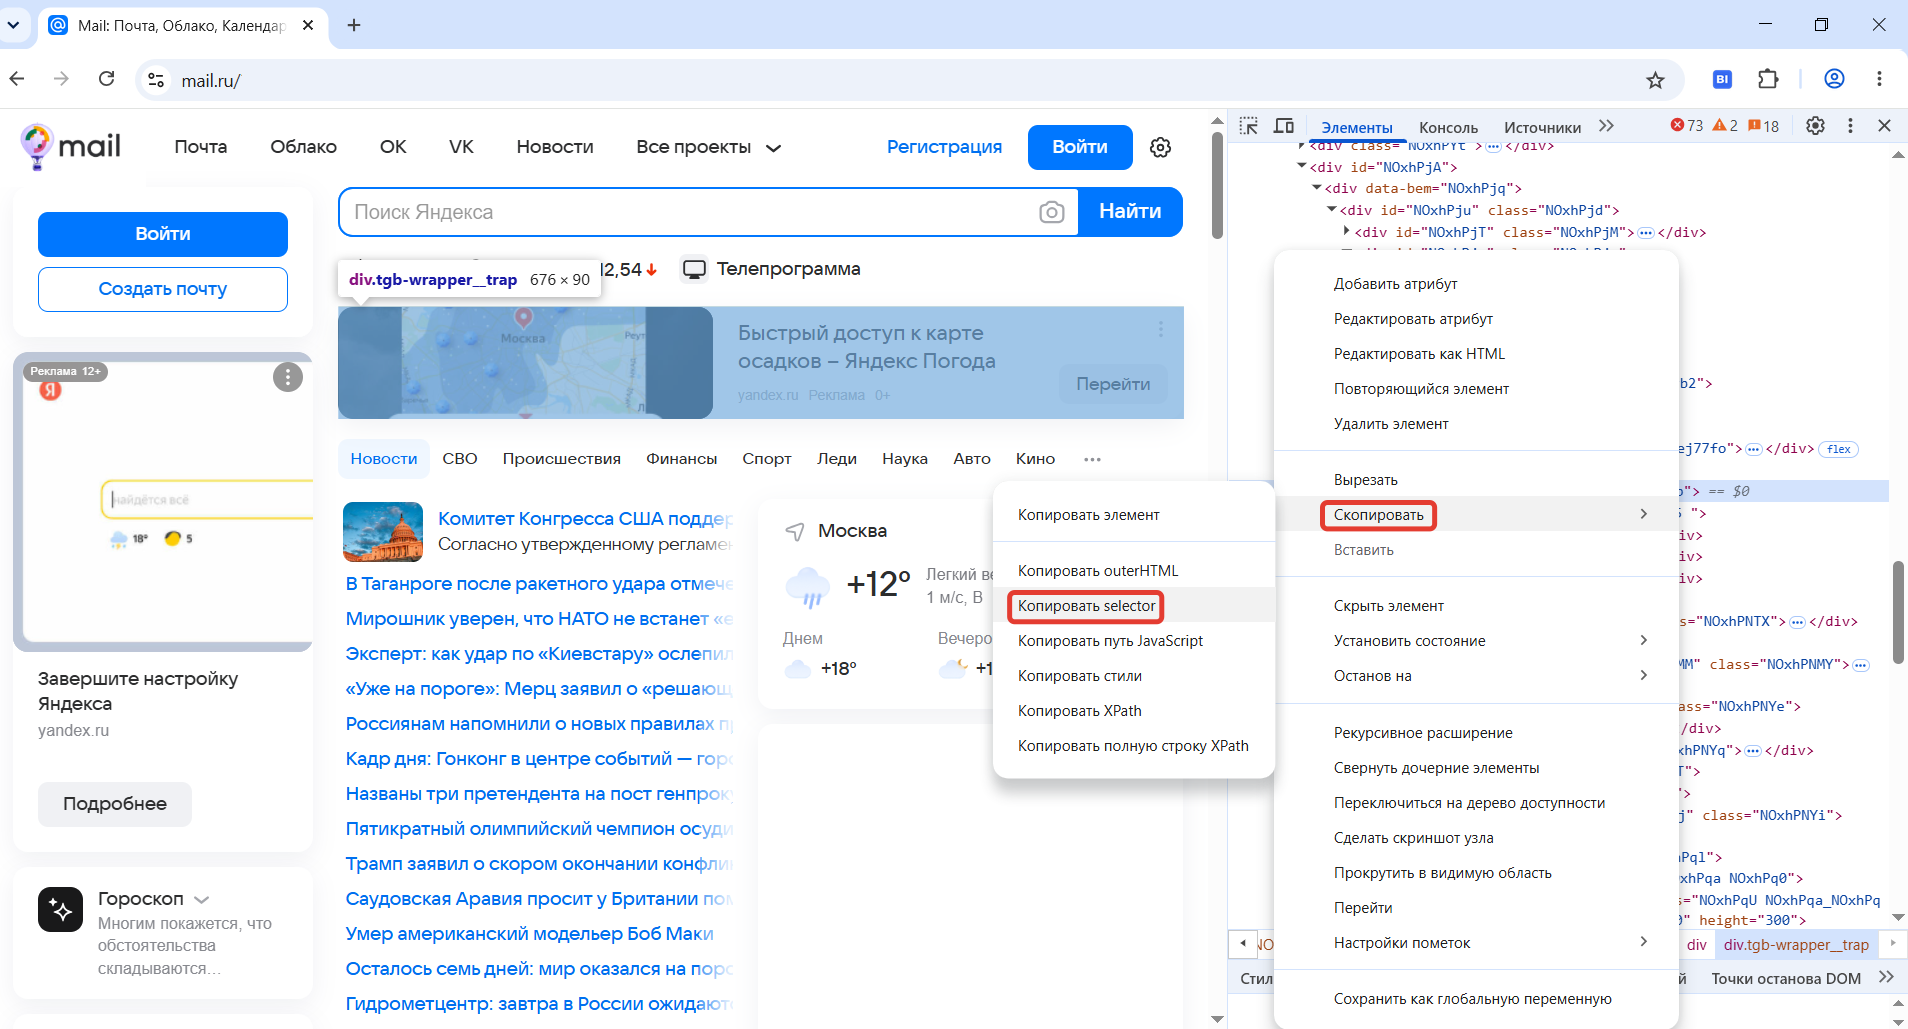This screenshot has height=1029, width=1908.
Task: Click the camera image-search icon in search box
Action: [x=1051, y=212]
